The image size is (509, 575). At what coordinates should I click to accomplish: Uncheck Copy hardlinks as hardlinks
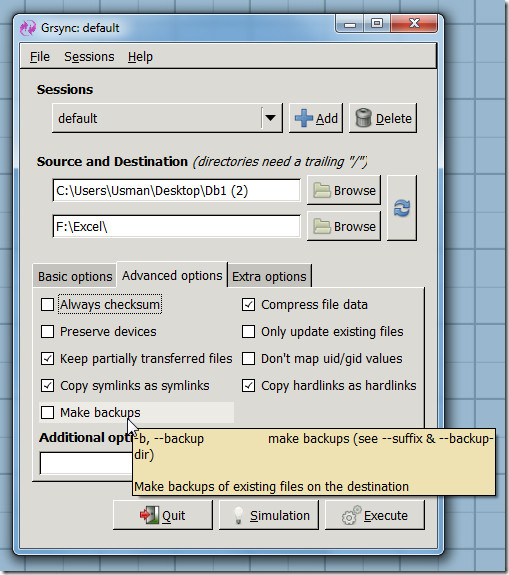pos(248,386)
